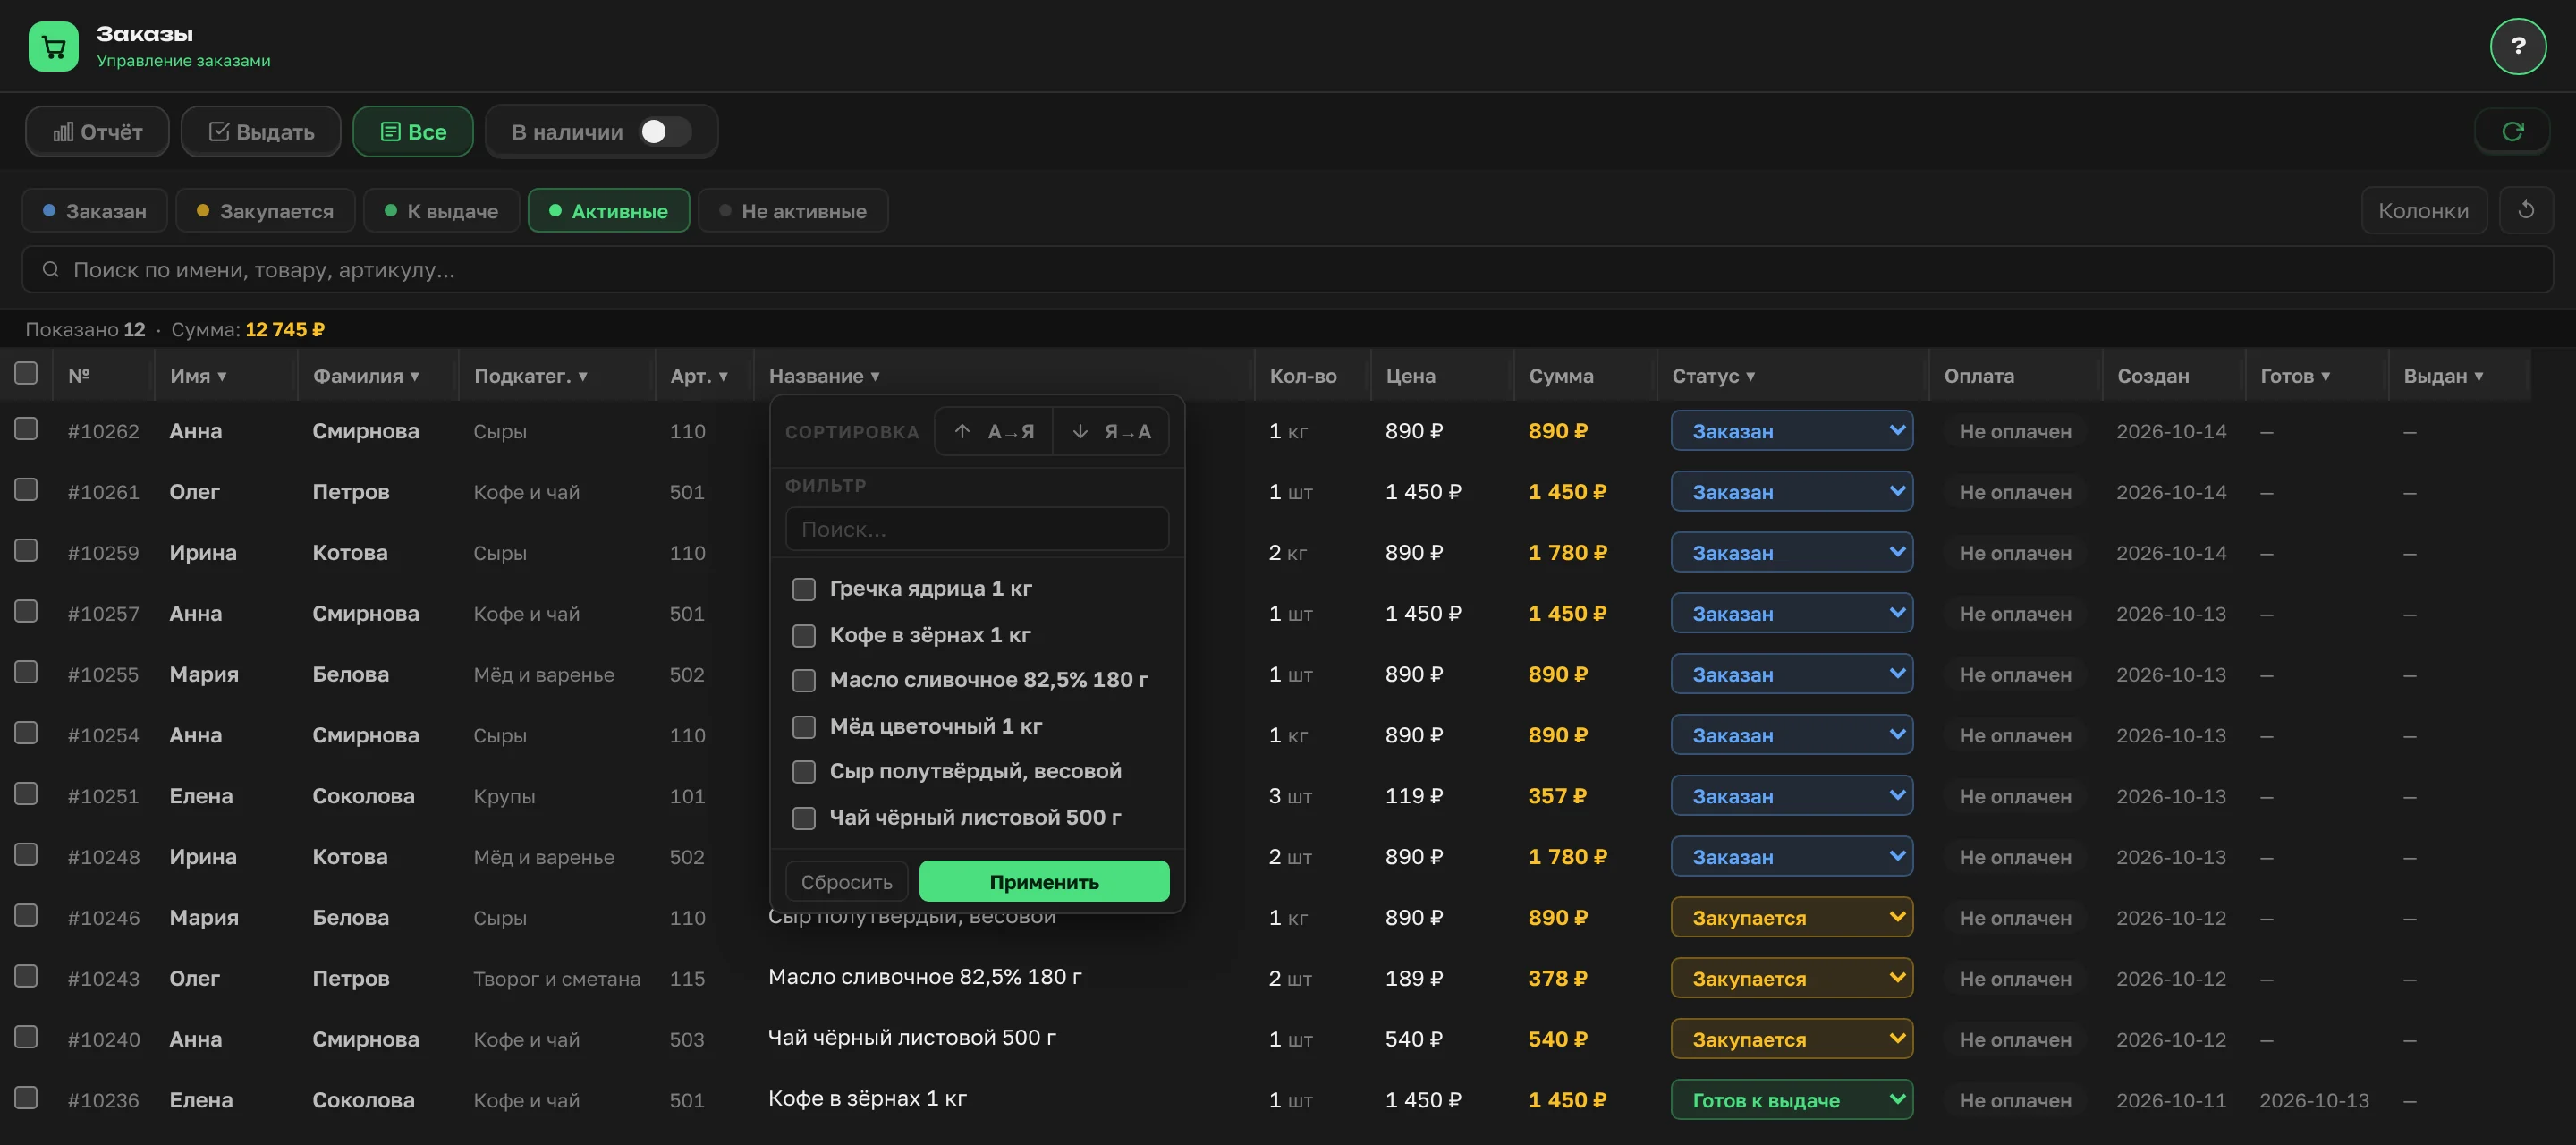Image resolution: width=2576 pixels, height=1145 pixels.
Task: Select Чай чёрный листовой 500 г checkbox
Action: [x=804, y=817]
